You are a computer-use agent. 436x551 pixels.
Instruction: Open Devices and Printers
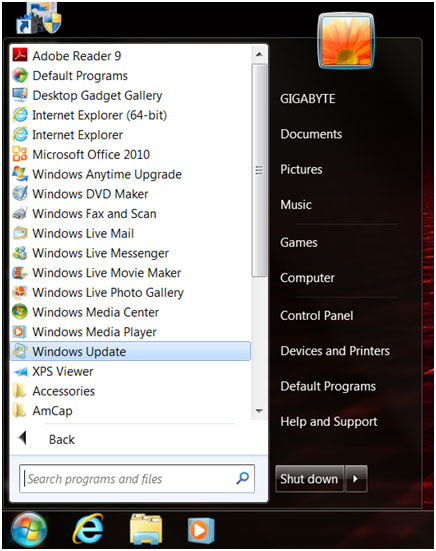pos(335,351)
